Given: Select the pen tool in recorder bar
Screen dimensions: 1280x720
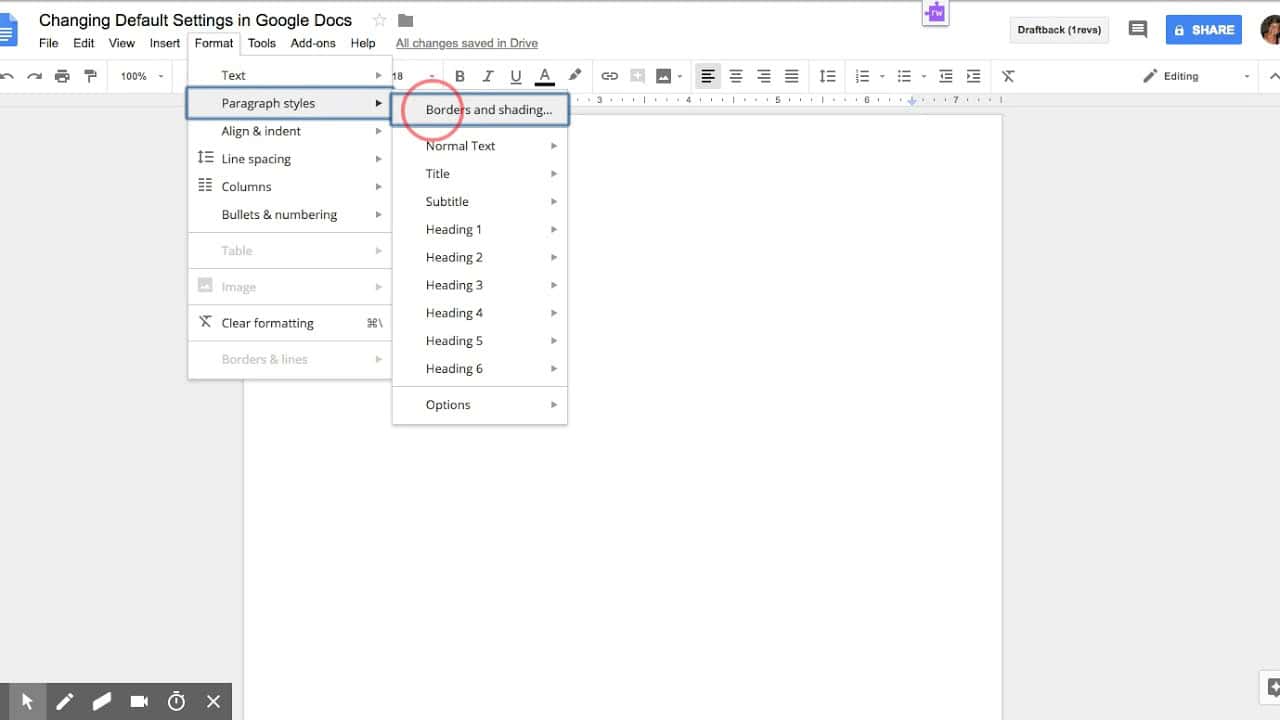Looking at the screenshot, I should coord(65,701).
